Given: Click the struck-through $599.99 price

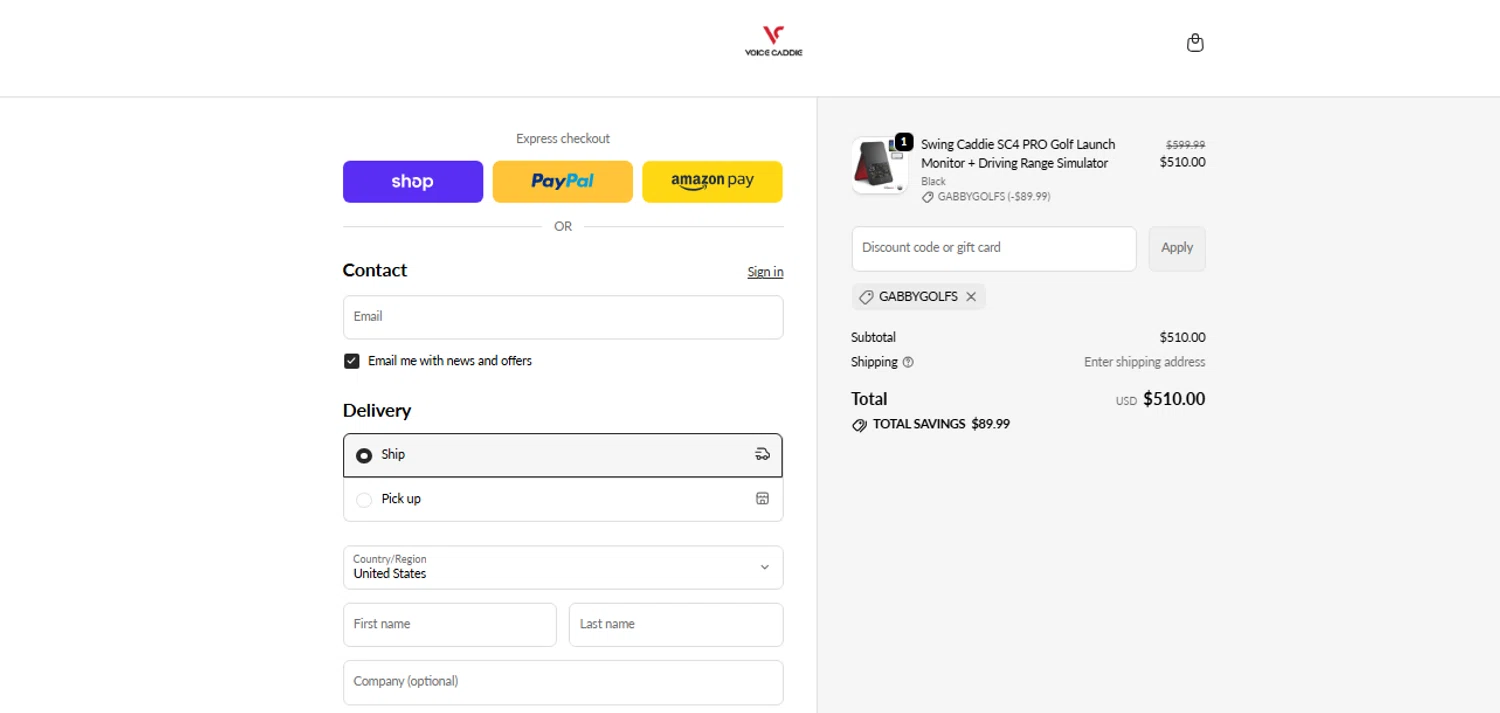Looking at the screenshot, I should click(x=1185, y=145).
